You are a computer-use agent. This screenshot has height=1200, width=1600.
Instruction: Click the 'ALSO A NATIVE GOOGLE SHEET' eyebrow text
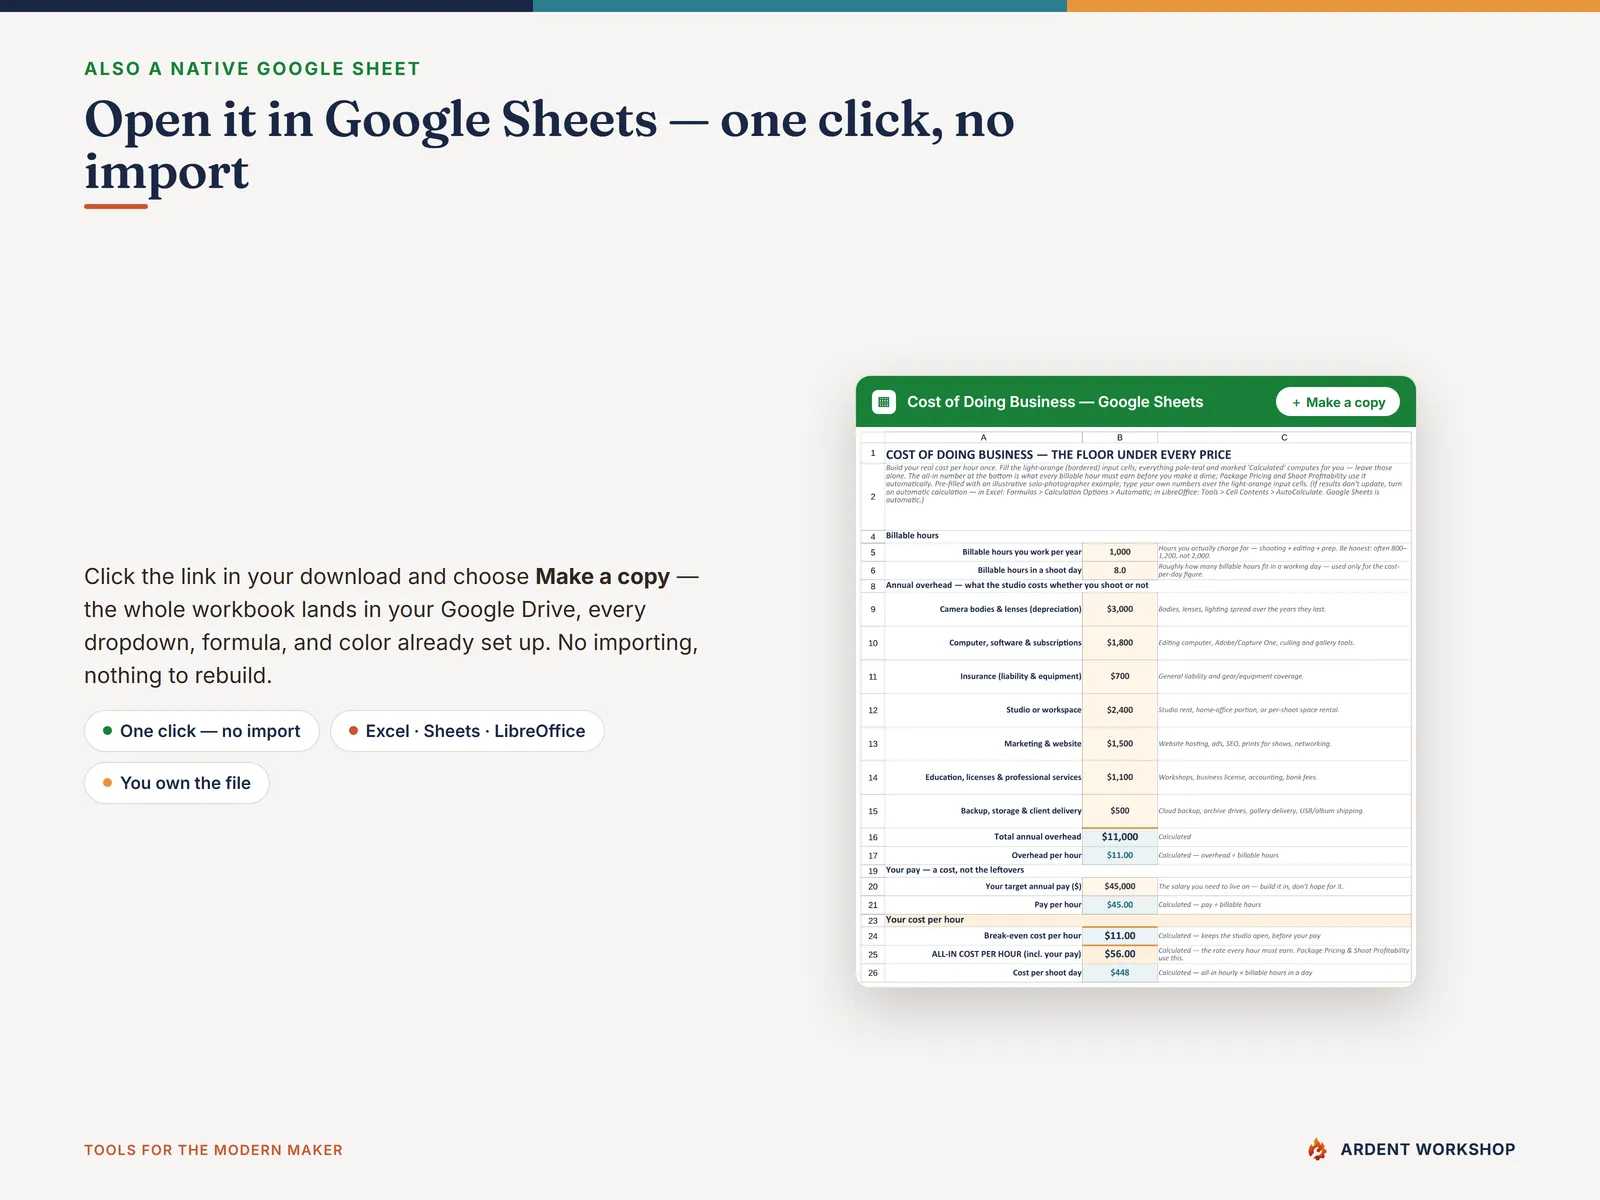pyautogui.click(x=252, y=69)
